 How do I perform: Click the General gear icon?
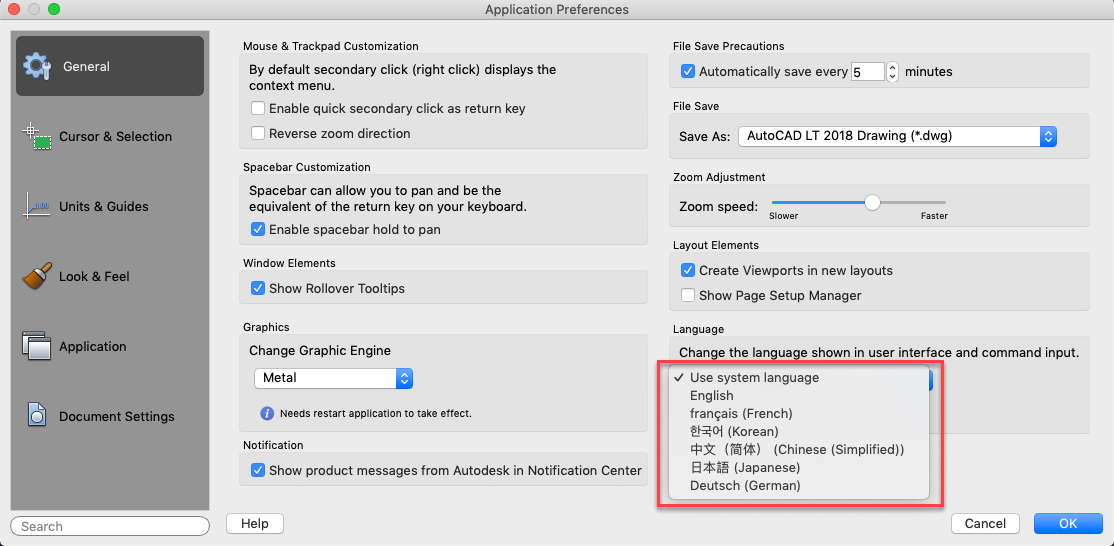pyautogui.click(x=37, y=66)
